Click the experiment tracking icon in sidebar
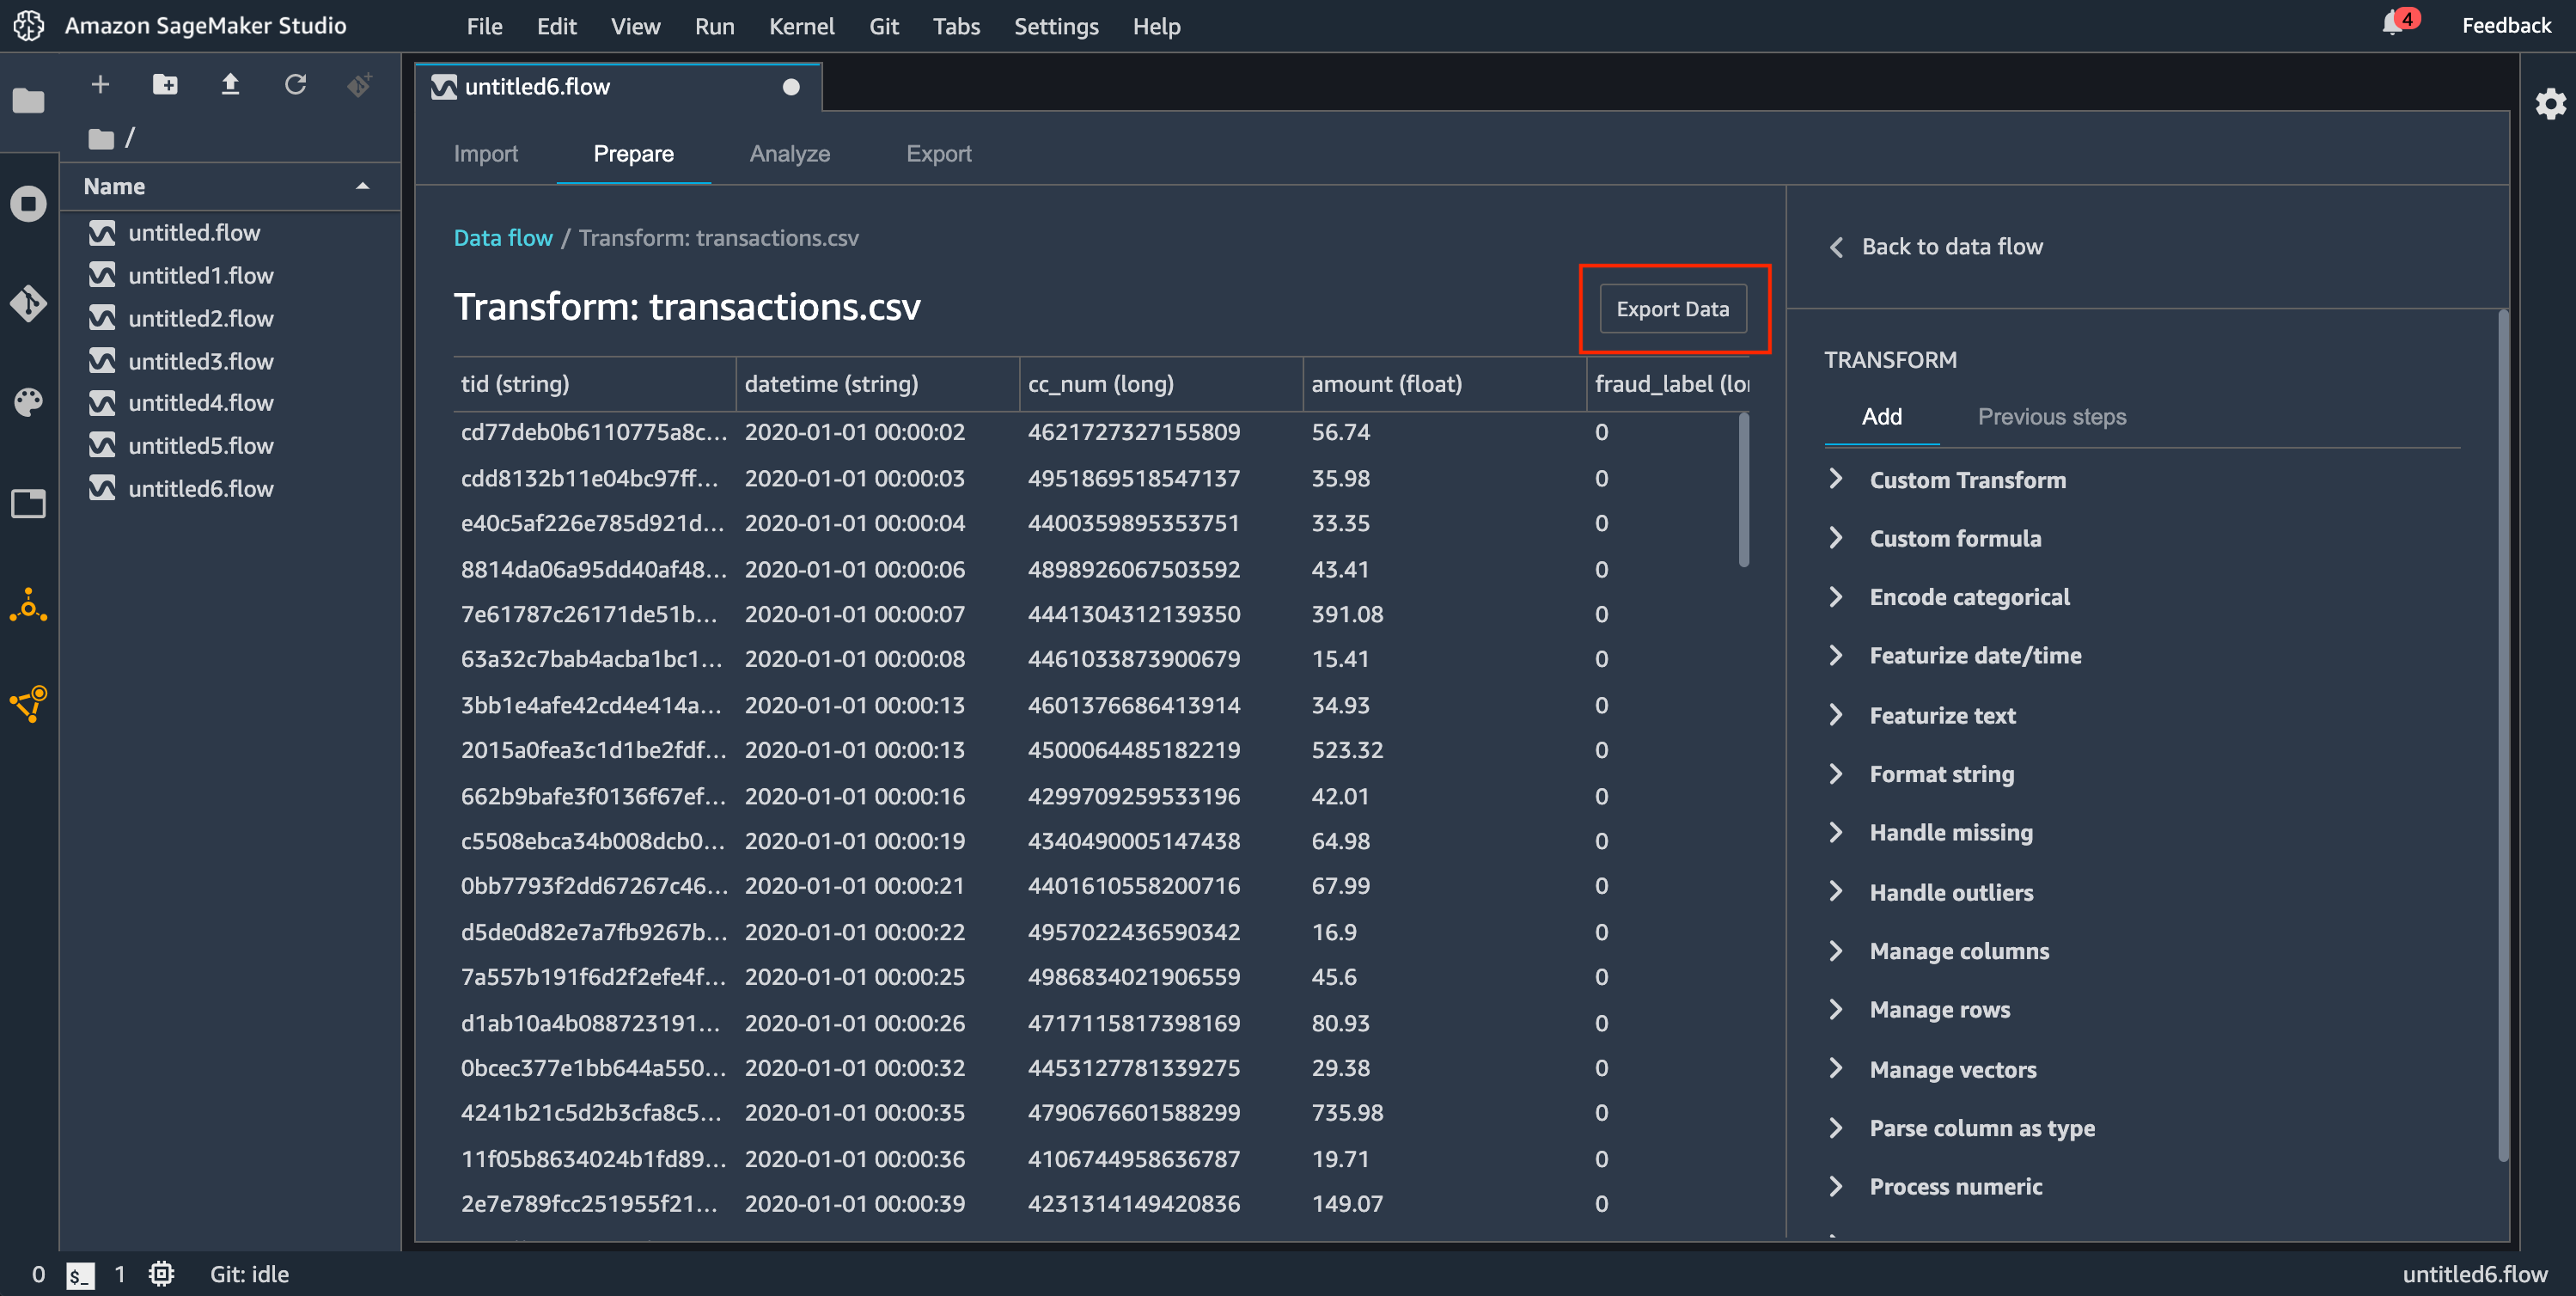This screenshot has width=2576, height=1296. click(28, 702)
